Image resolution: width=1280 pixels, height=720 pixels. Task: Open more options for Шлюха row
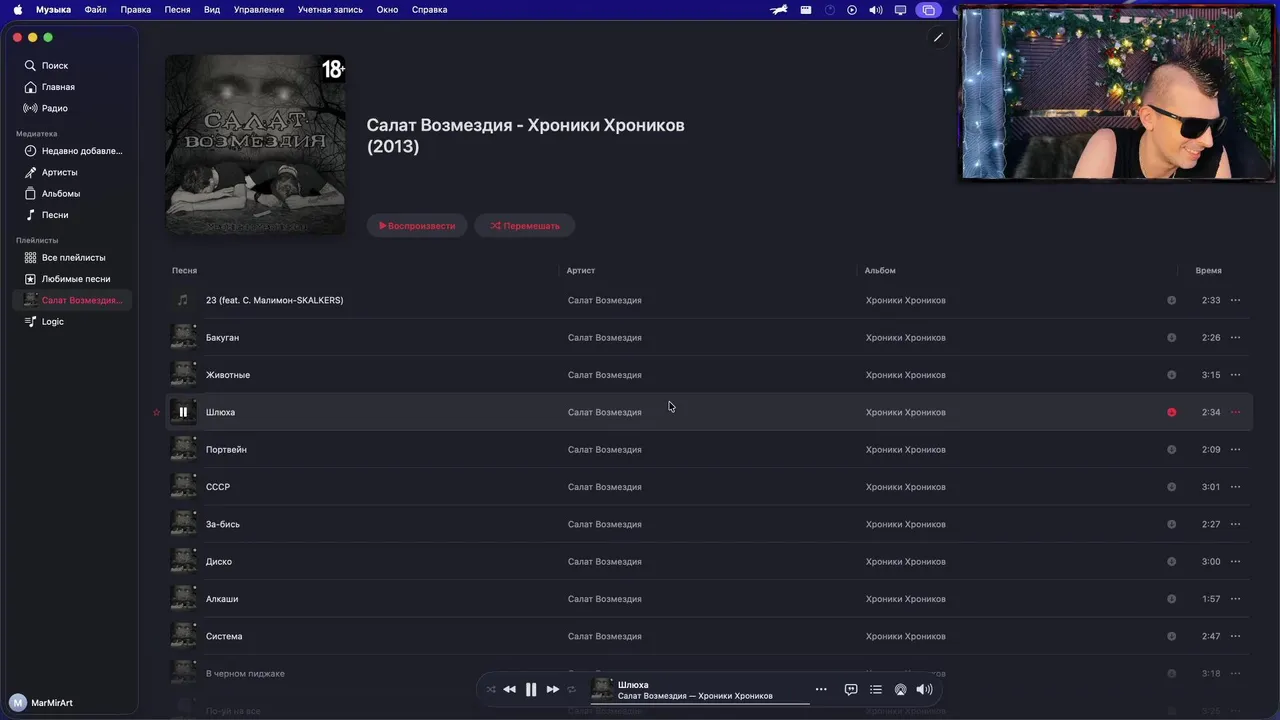(x=1236, y=412)
